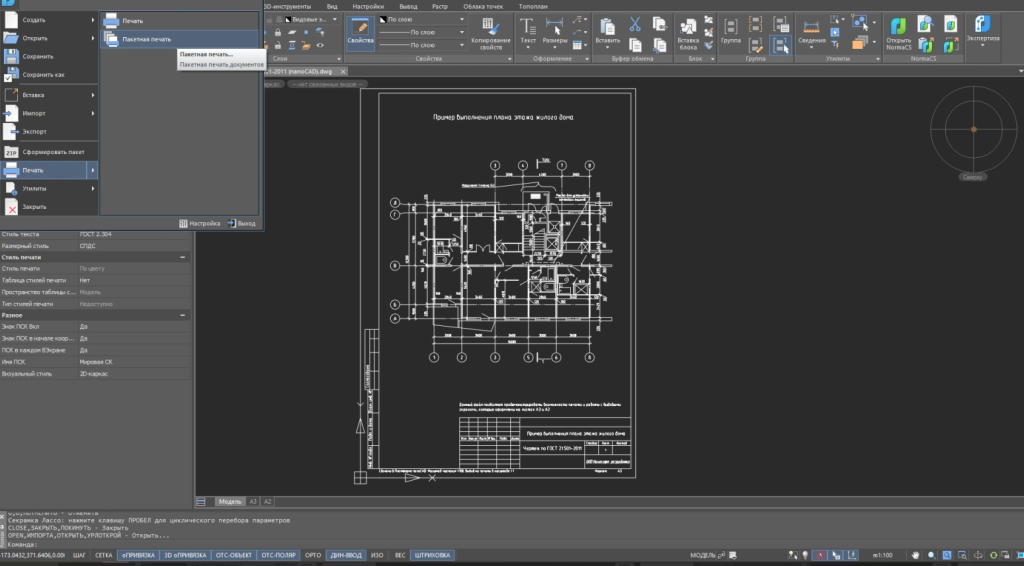Screen dimensions: 1024x566
Task: Click the view compass circle labeled Сверху
Action: click(x=972, y=130)
